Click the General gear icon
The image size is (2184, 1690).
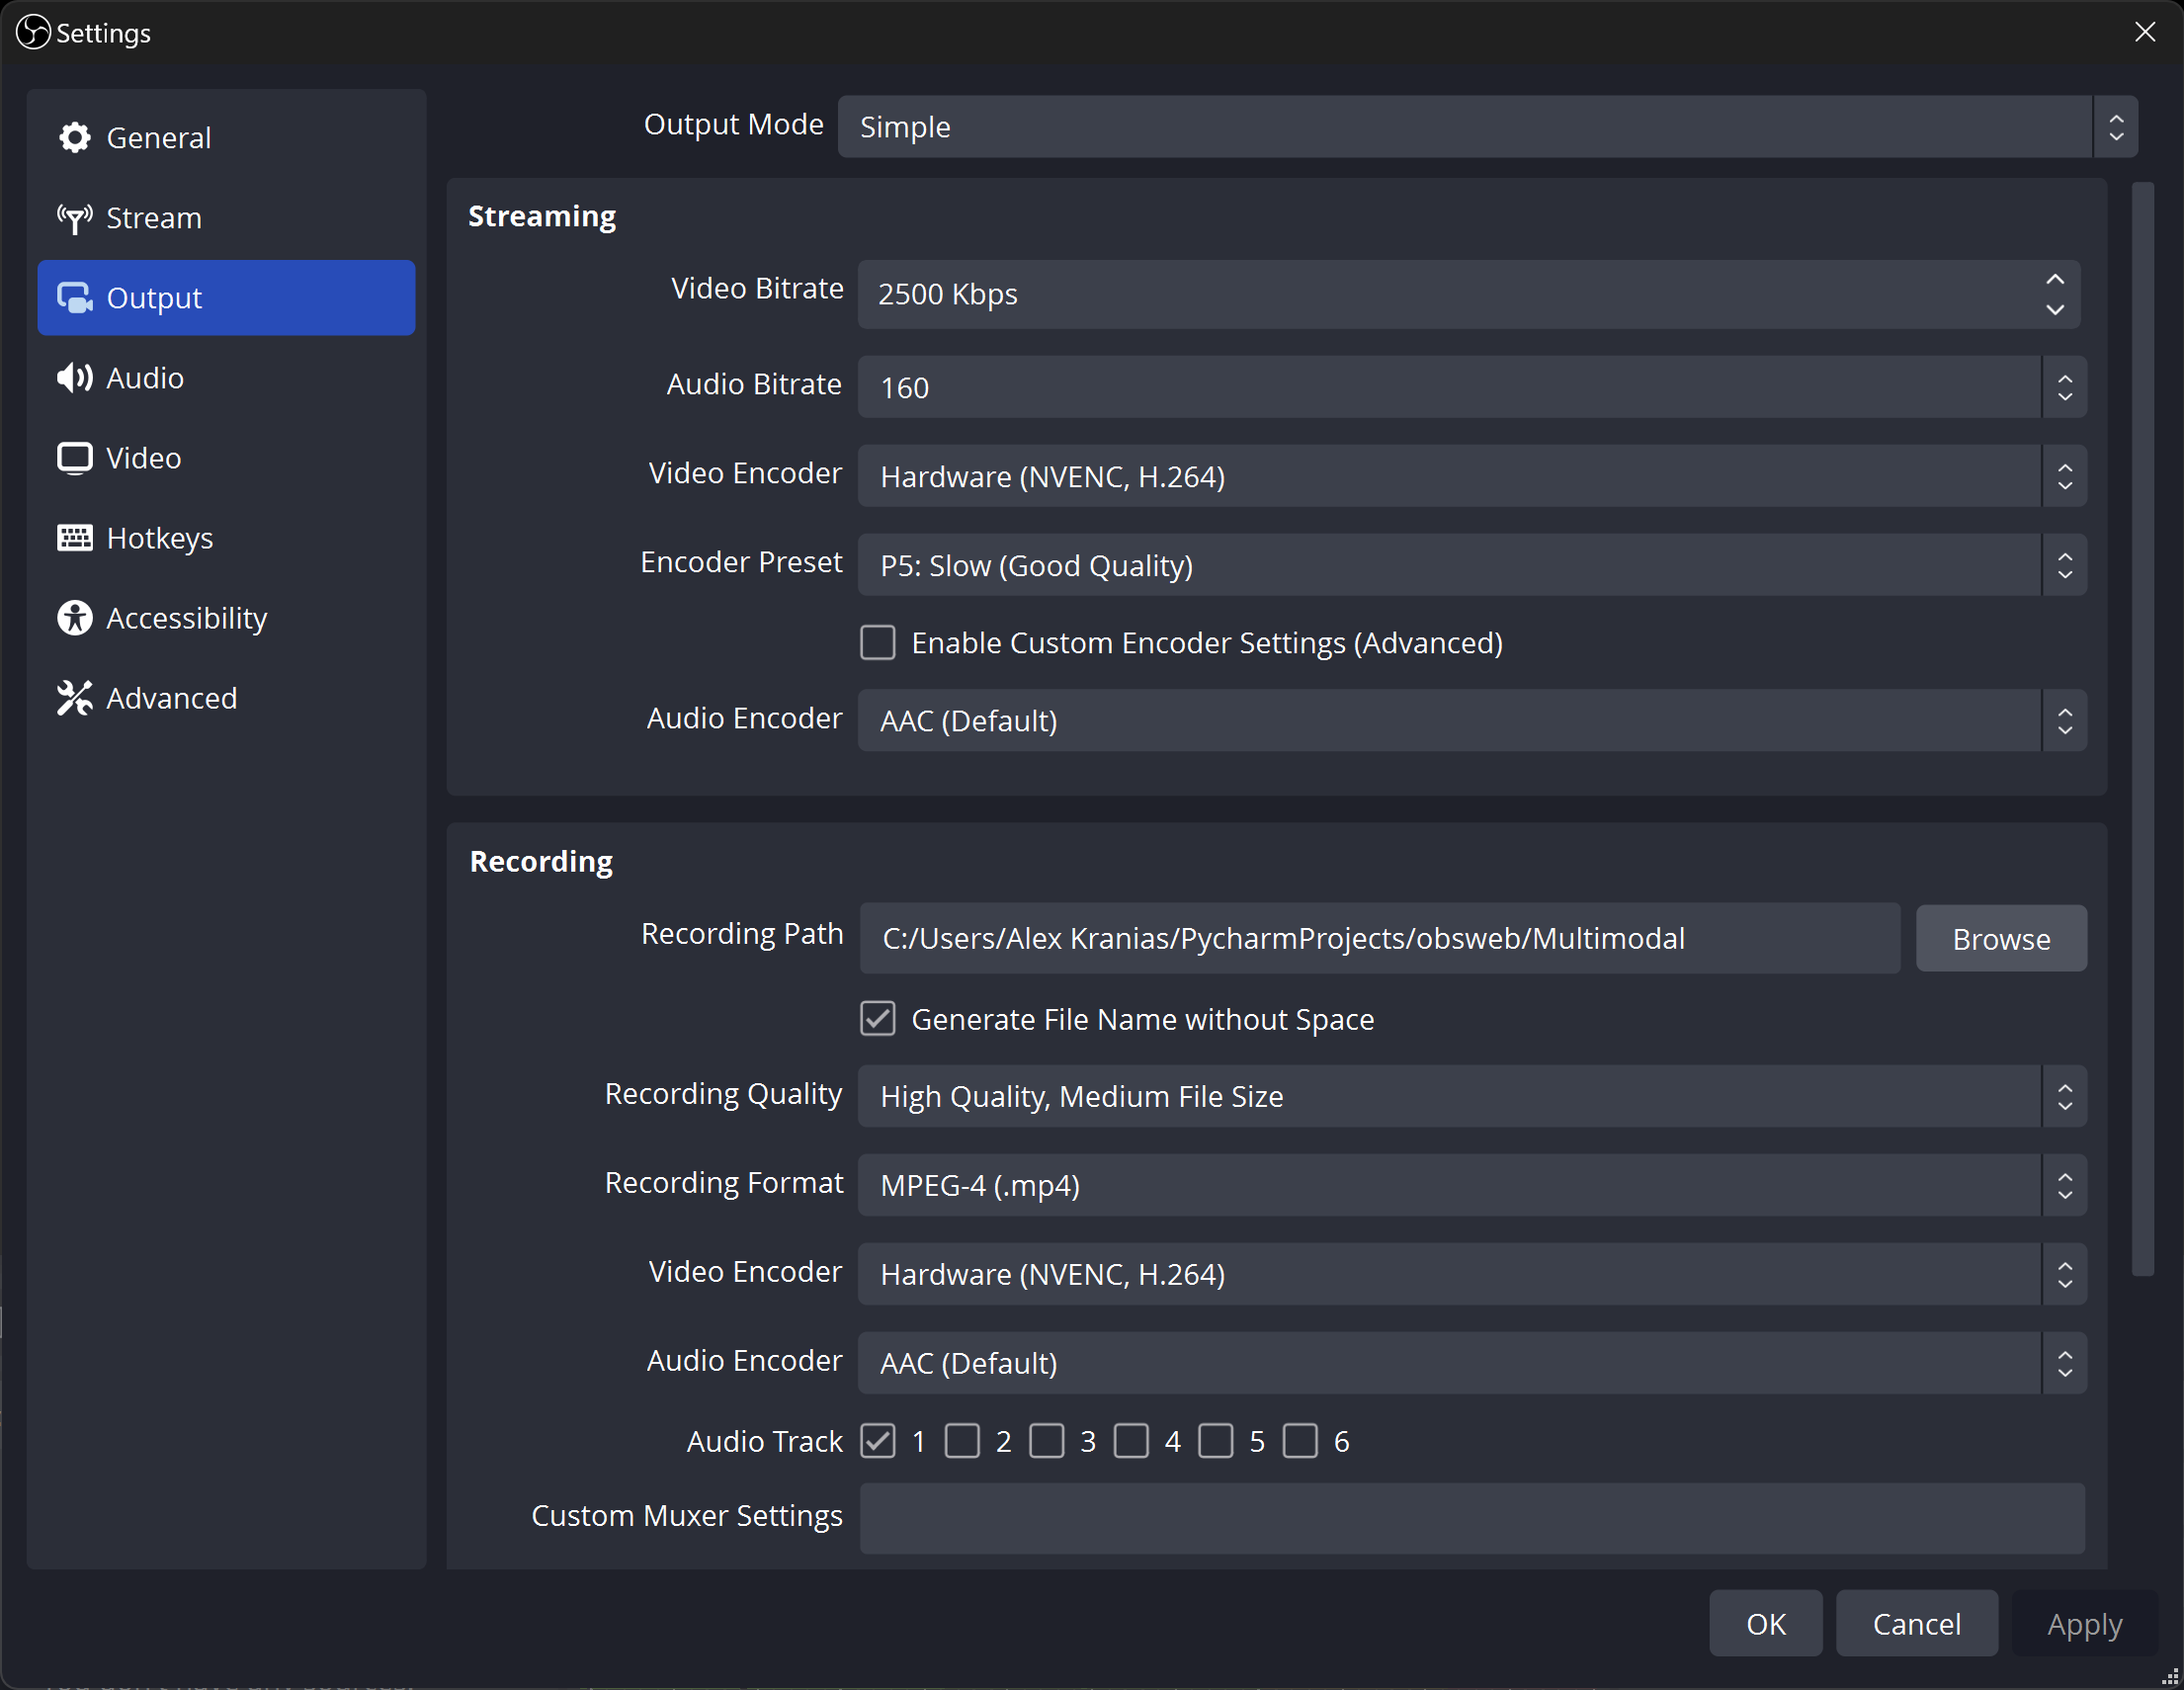[74, 138]
